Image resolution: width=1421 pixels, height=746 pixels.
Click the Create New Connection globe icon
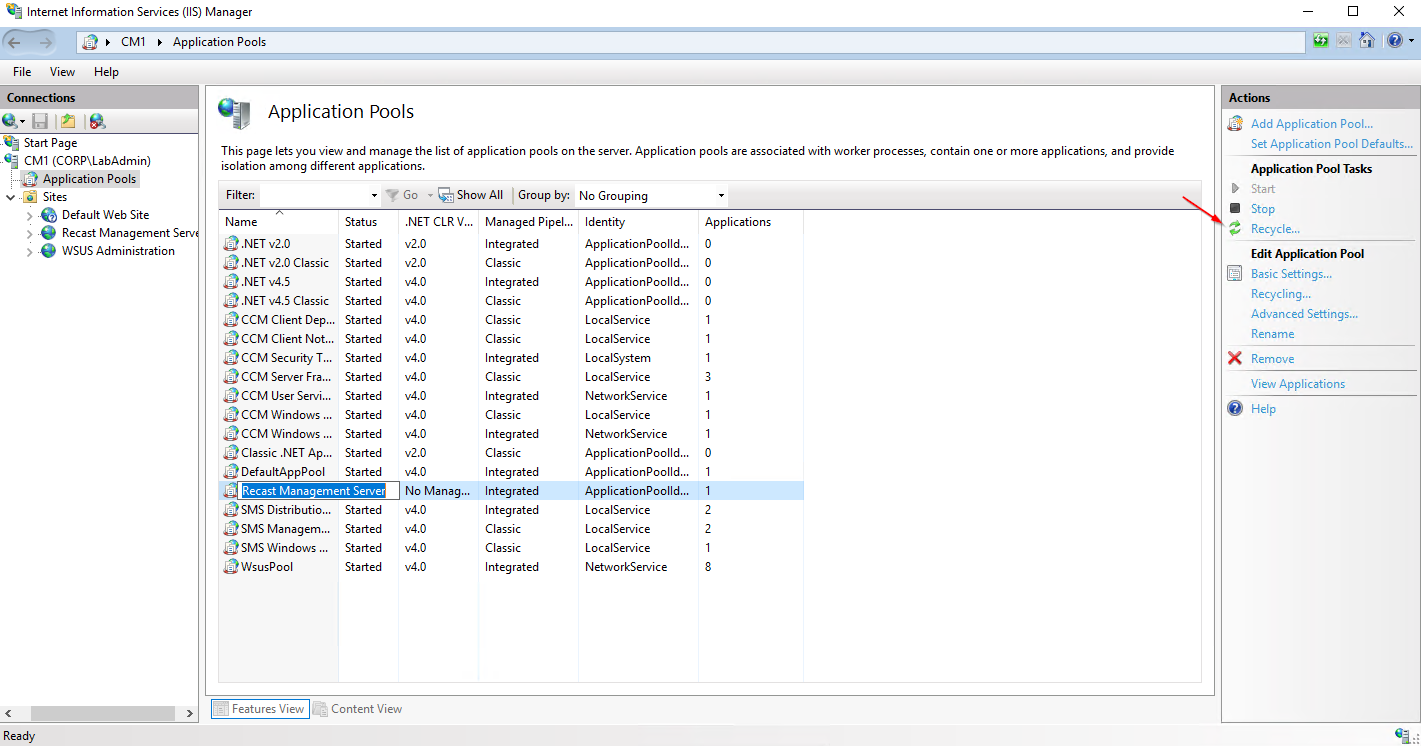point(10,121)
